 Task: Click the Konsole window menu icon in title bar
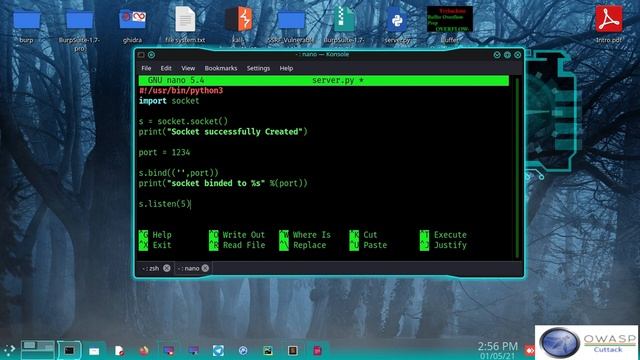point(141,55)
